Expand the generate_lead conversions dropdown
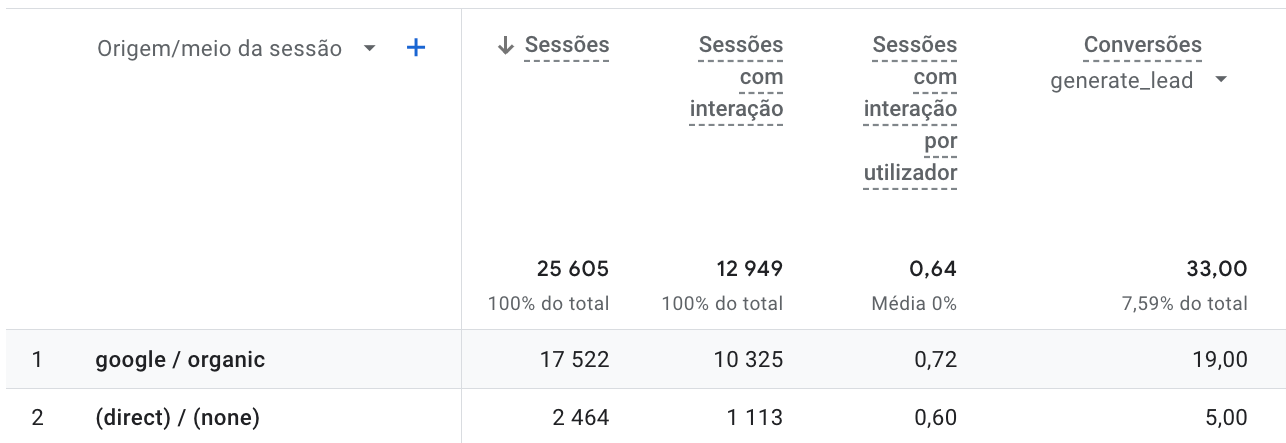This screenshot has width=1286, height=443. (1220, 81)
